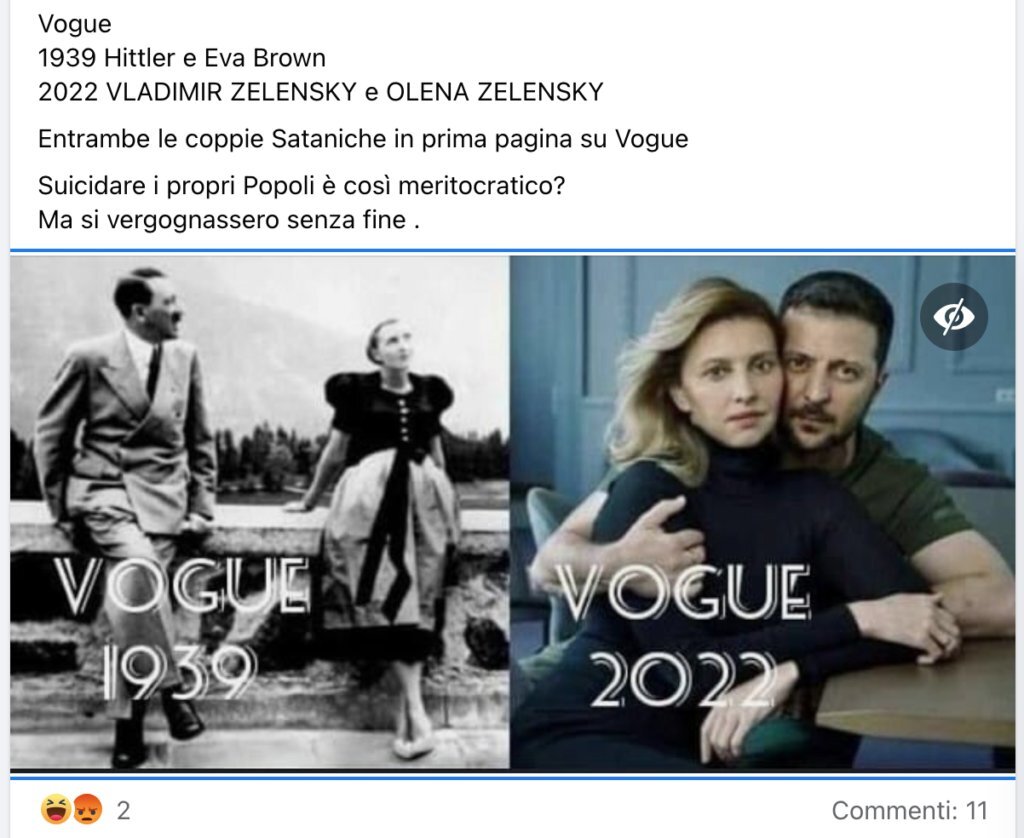The height and width of the screenshot is (838, 1024).
Task: Open the reaction count showing 2
Action: (123, 811)
